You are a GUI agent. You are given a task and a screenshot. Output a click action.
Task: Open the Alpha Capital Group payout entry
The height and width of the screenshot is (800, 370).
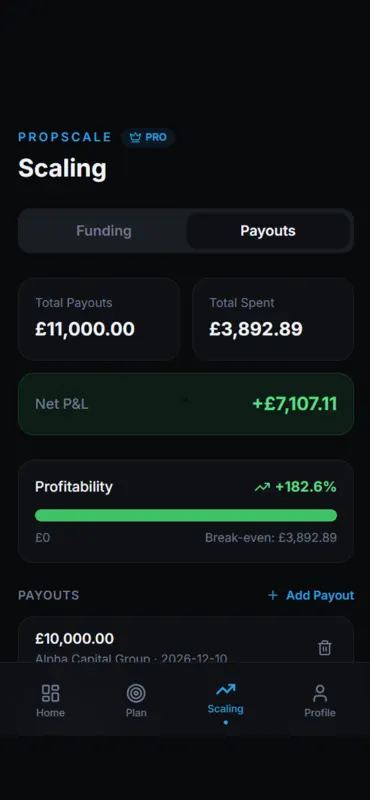click(186, 640)
